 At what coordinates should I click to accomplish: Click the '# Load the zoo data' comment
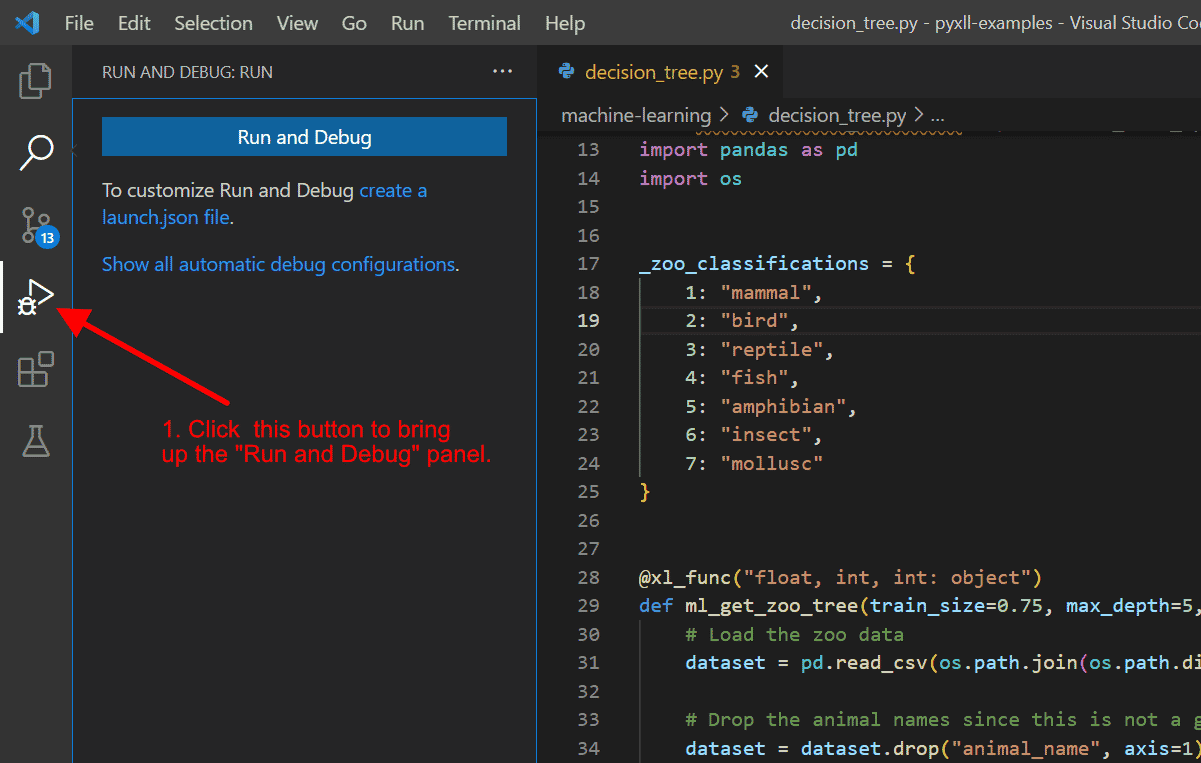[795, 635]
